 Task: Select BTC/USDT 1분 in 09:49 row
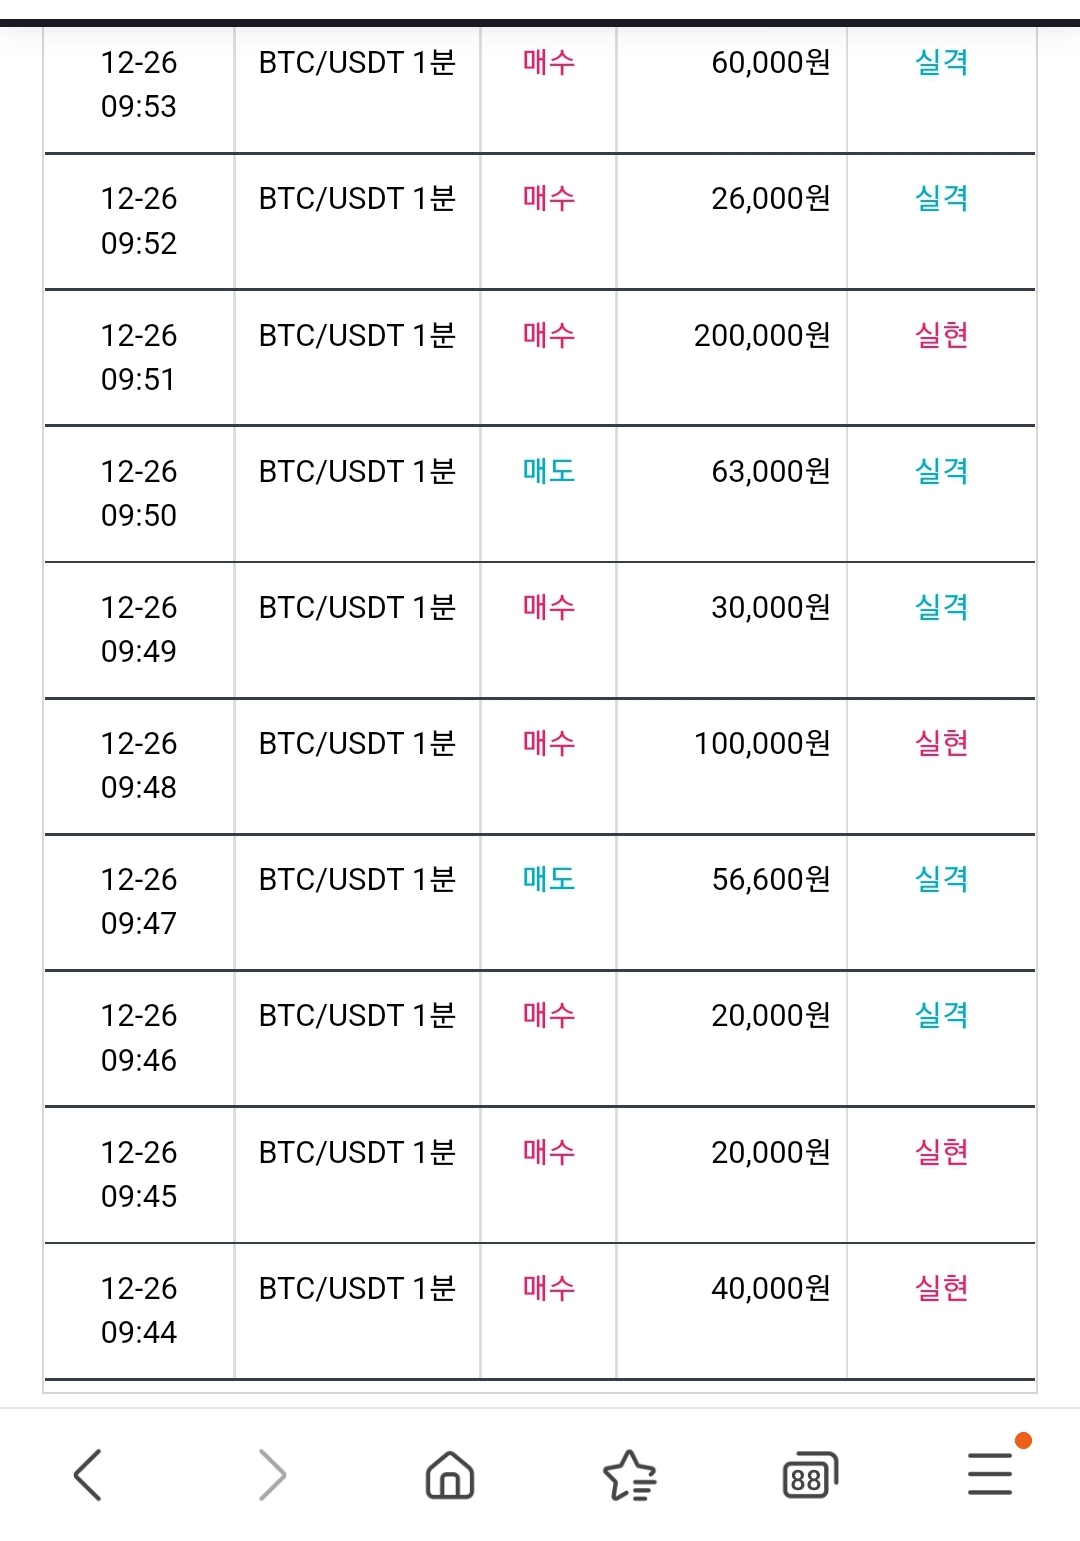coord(357,607)
